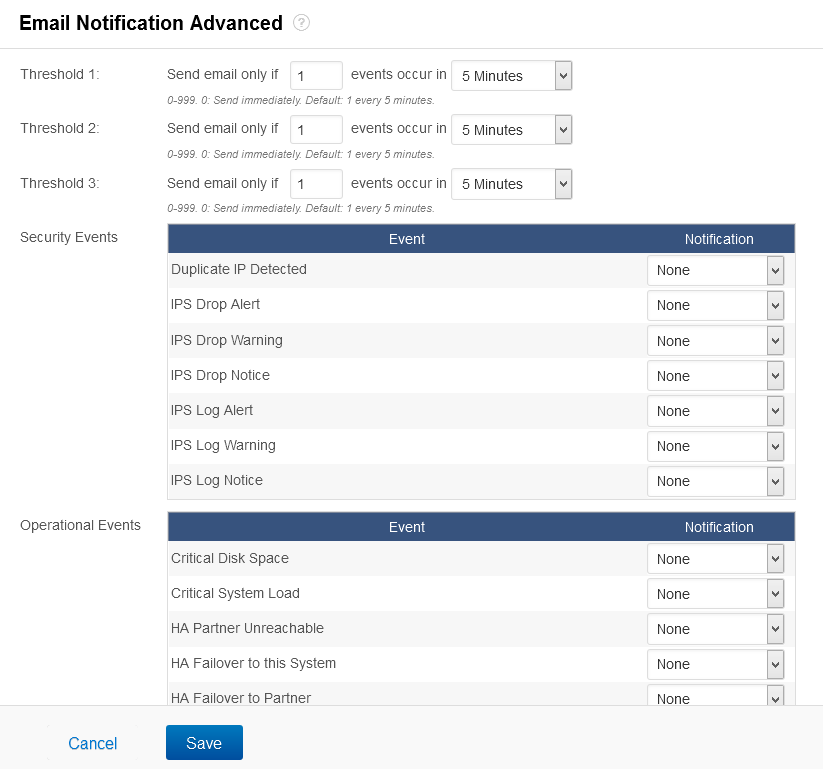The image size is (823, 769).
Task: Focus the Threshold 3 events count field
Action: click(316, 184)
